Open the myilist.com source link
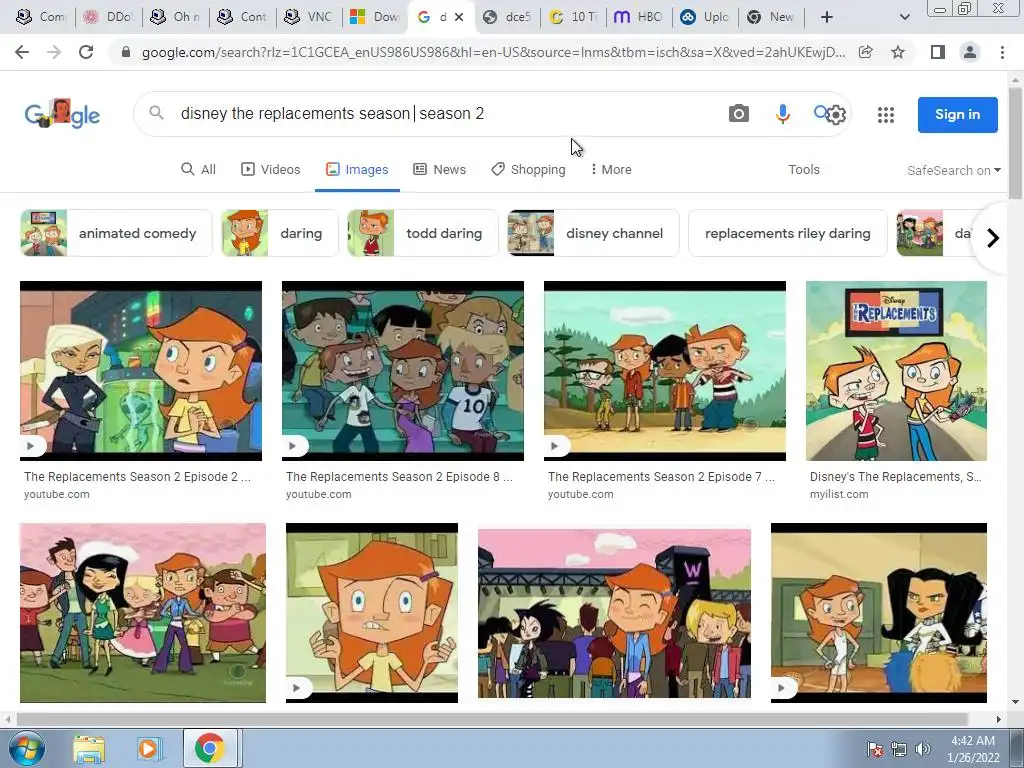 tap(839, 494)
